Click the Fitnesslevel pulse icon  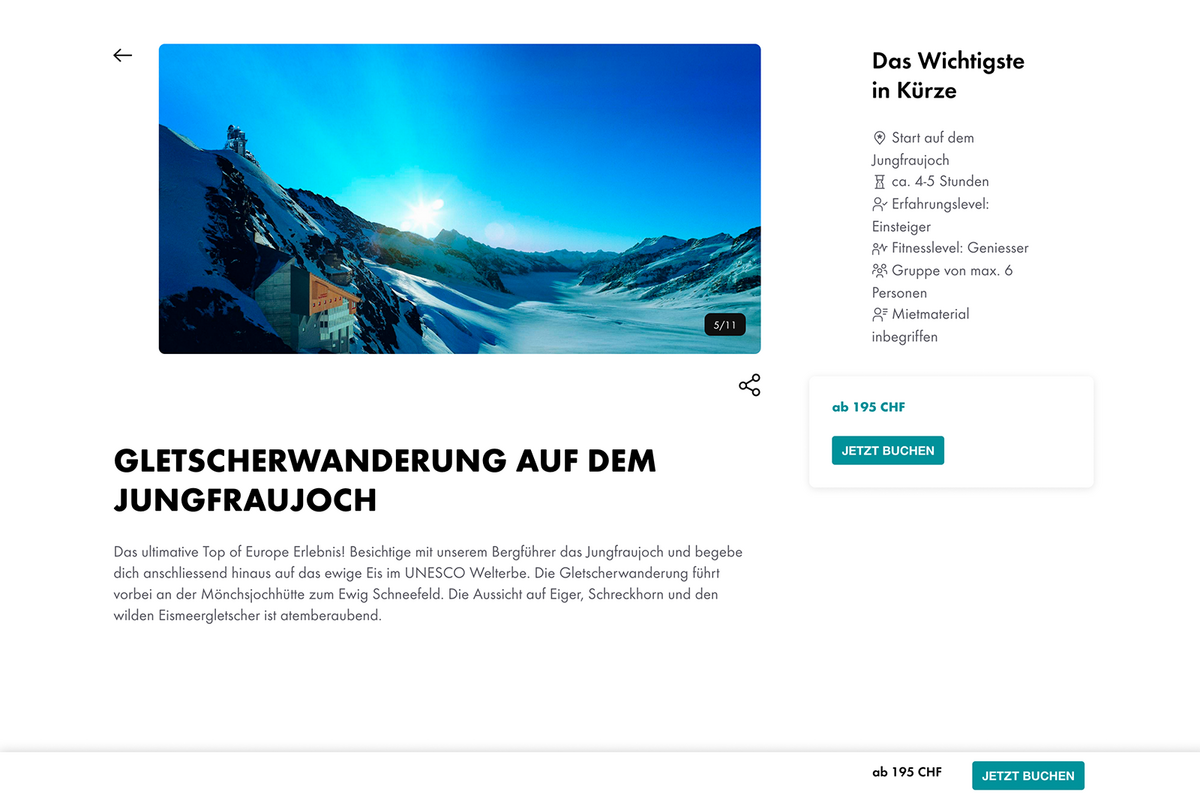click(880, 248)
